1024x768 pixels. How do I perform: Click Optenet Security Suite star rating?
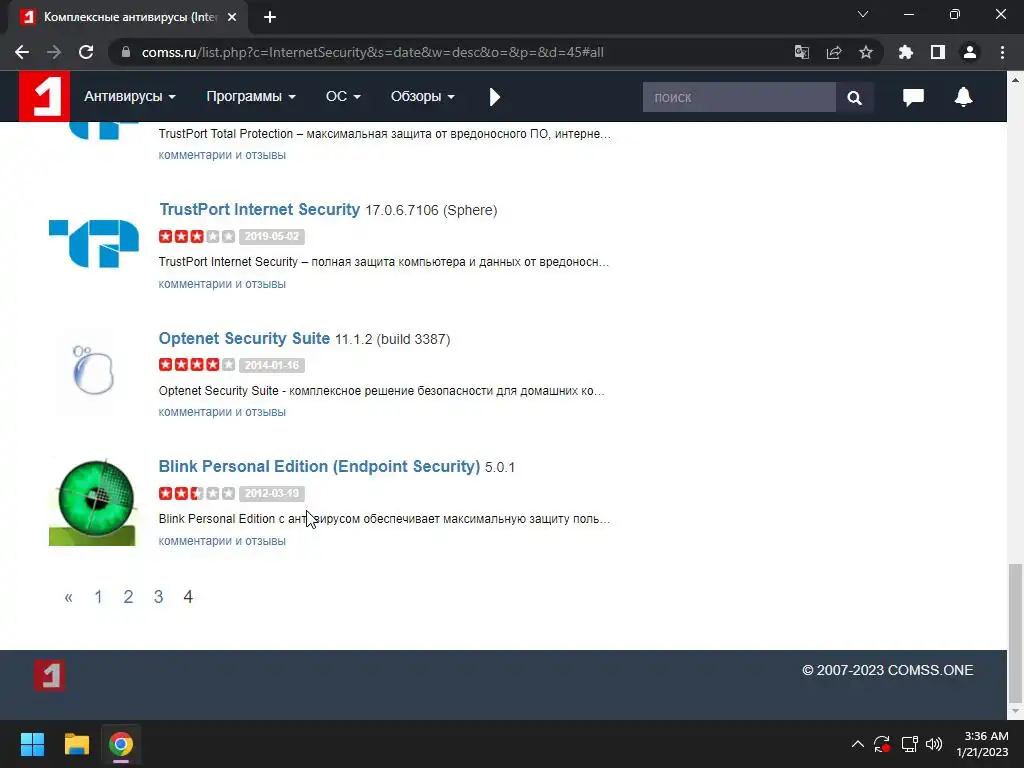coord(197,364)
